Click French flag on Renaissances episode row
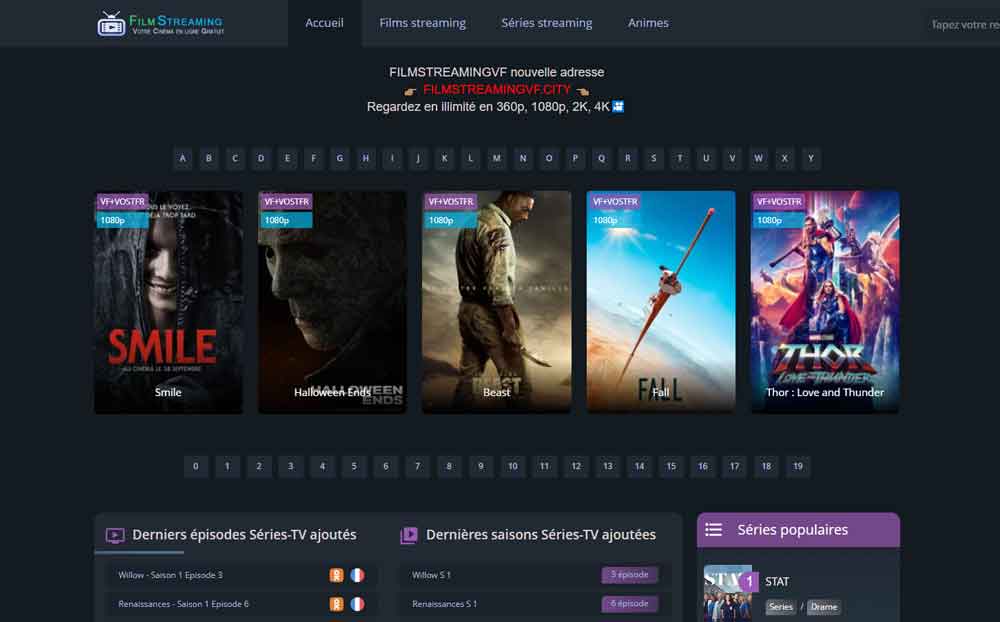This screenshot has height=622, width=1000. pos(357,603)
